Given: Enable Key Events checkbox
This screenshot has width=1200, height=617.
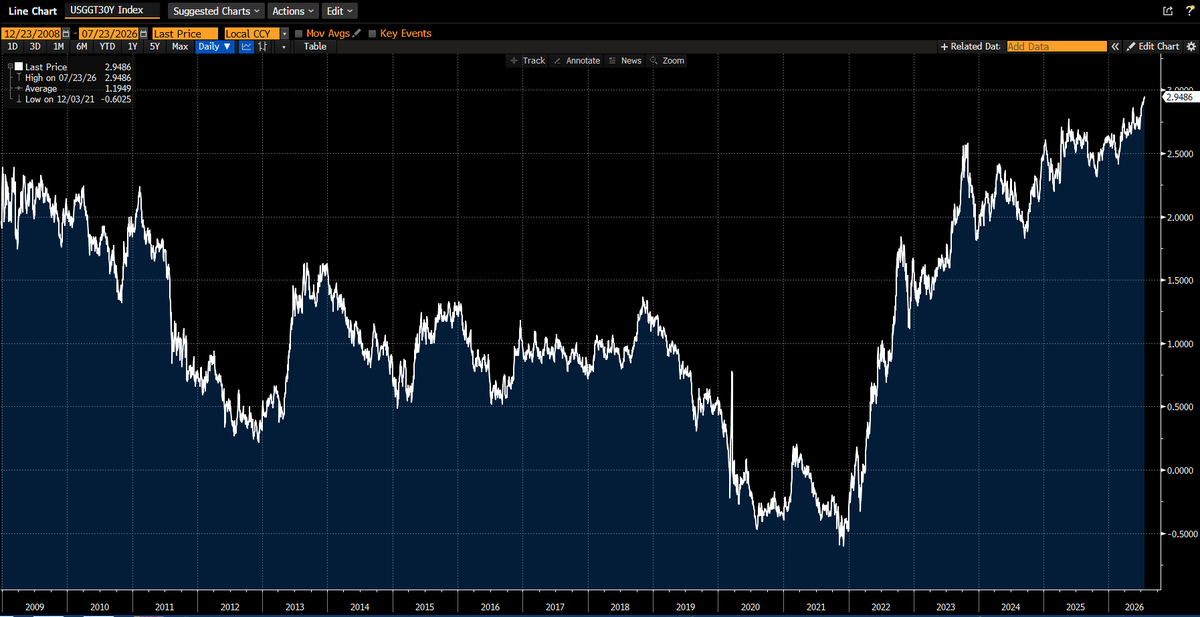Looking at the screenshot, I should (373, 33).
